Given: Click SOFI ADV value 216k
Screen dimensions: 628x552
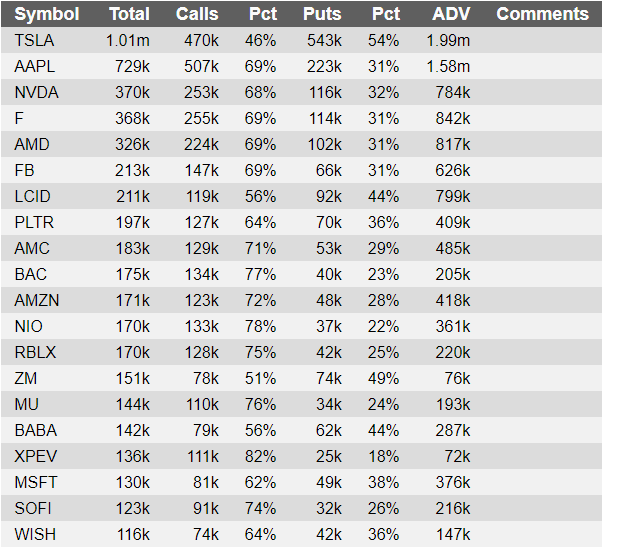Looking at the screenshot, I should 453,509.
